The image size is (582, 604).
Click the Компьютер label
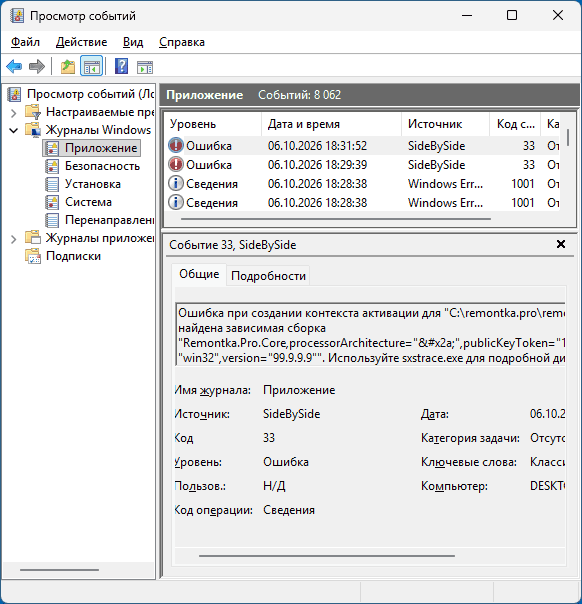454,486
